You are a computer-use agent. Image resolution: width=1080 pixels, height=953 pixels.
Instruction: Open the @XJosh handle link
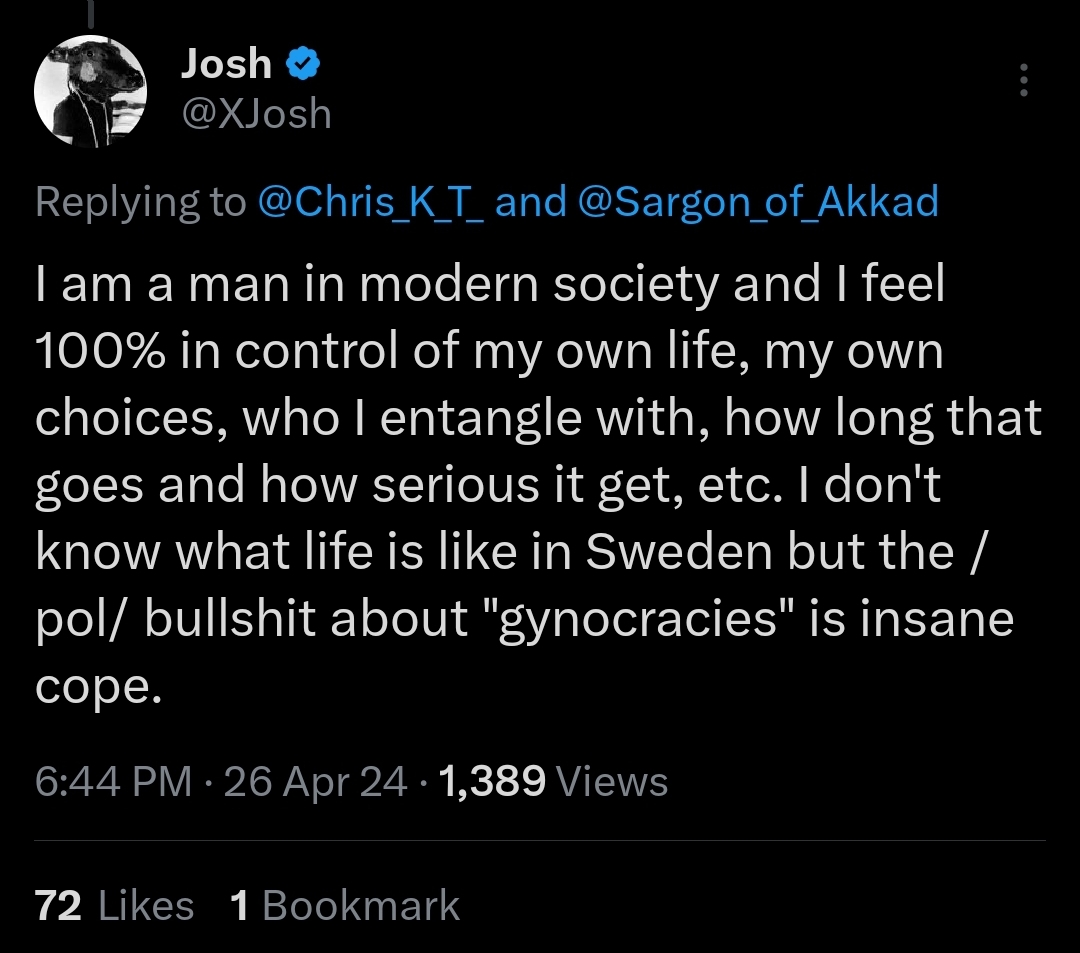coord(255,114)
